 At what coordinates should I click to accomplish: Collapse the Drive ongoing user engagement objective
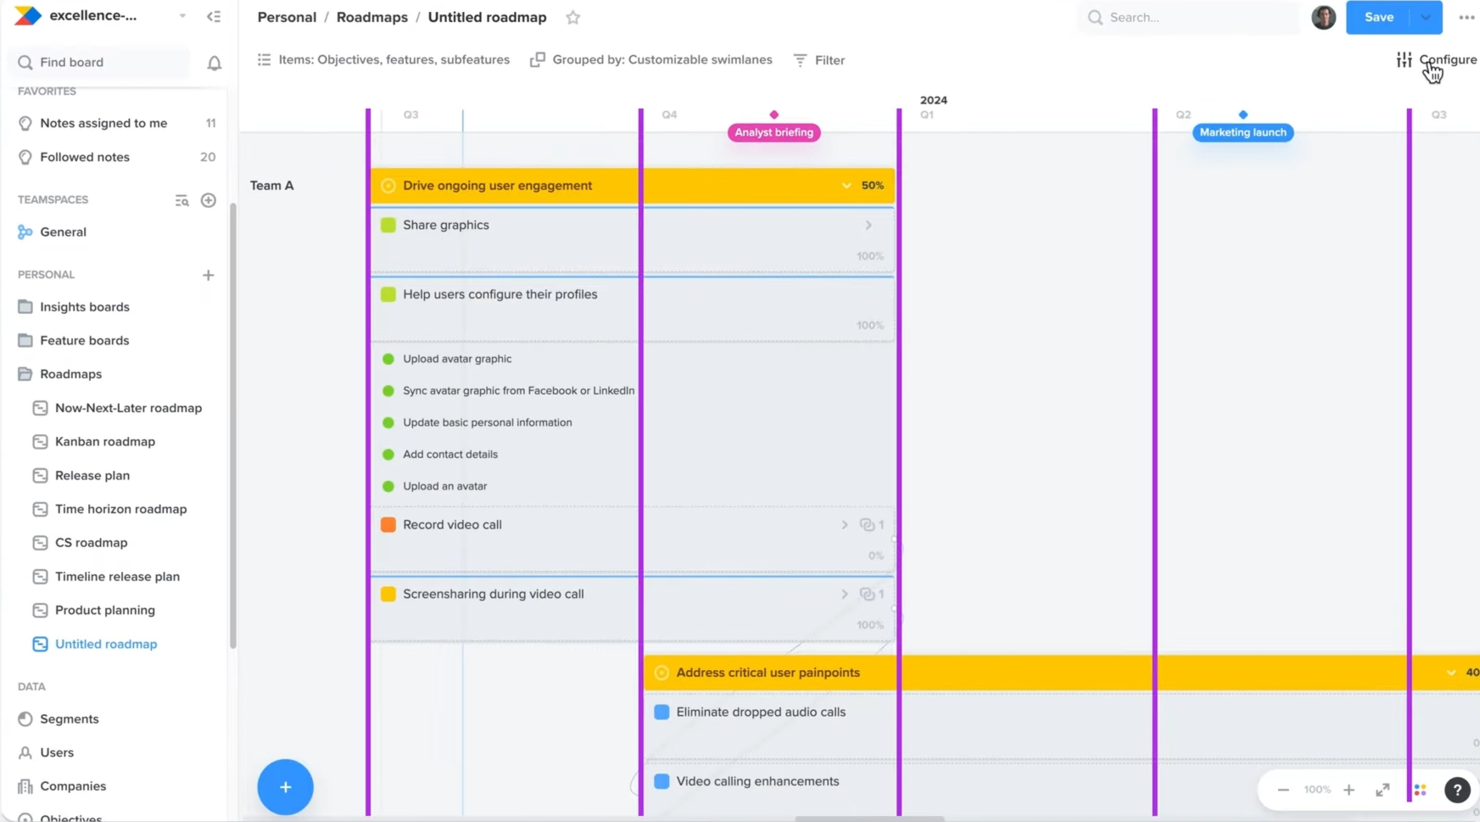(x=845, y=185)
